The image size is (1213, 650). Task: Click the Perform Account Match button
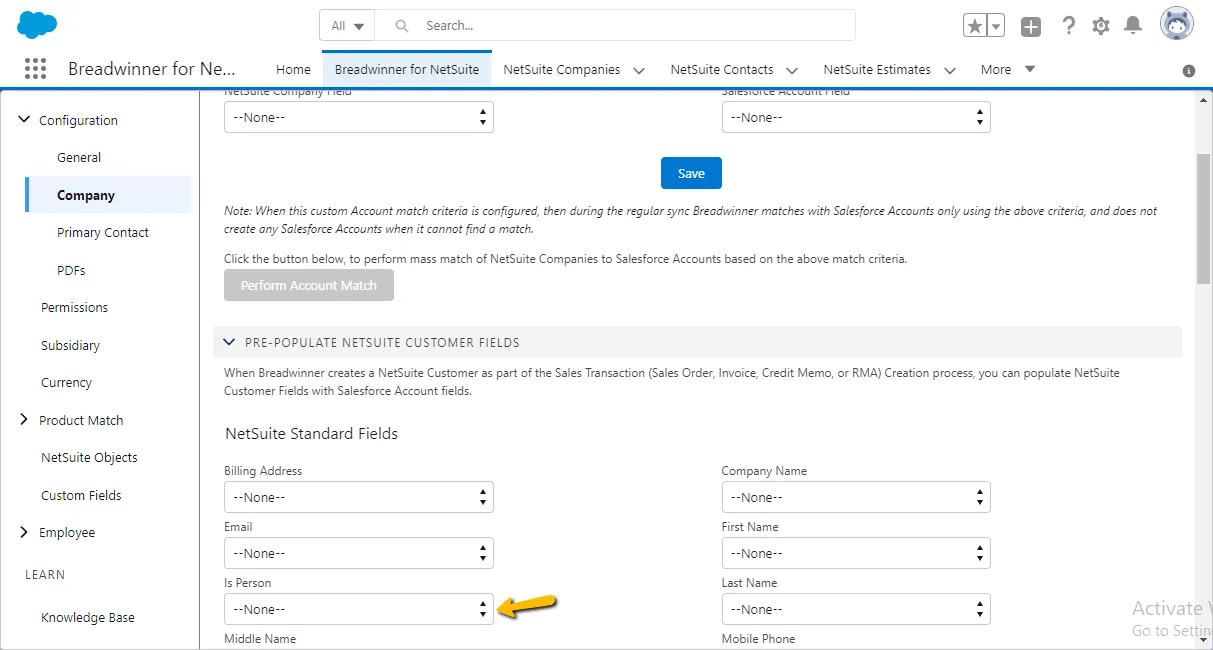[x=309, y=285]
